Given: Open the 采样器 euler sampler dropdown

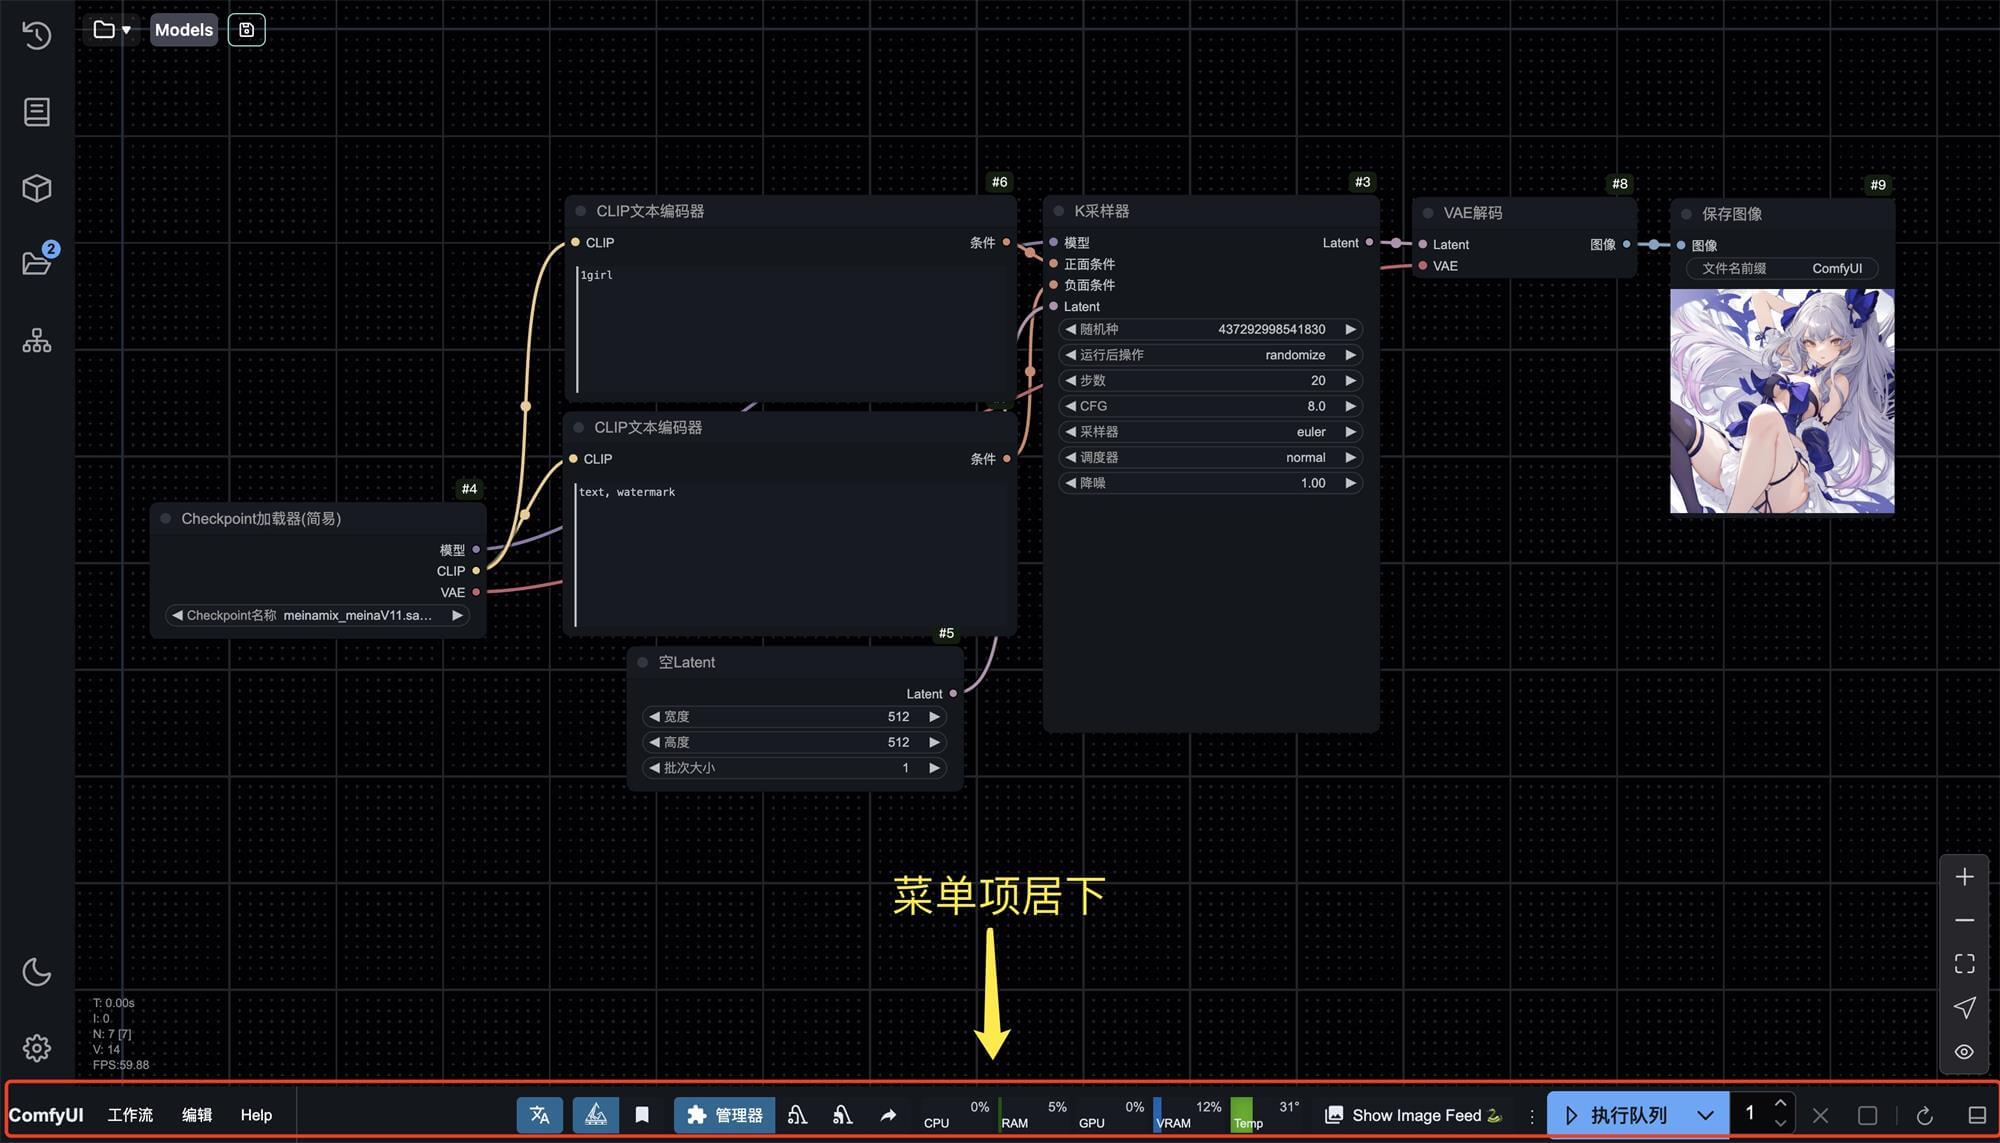Looking at the screenshot, I should point(1210,432).
